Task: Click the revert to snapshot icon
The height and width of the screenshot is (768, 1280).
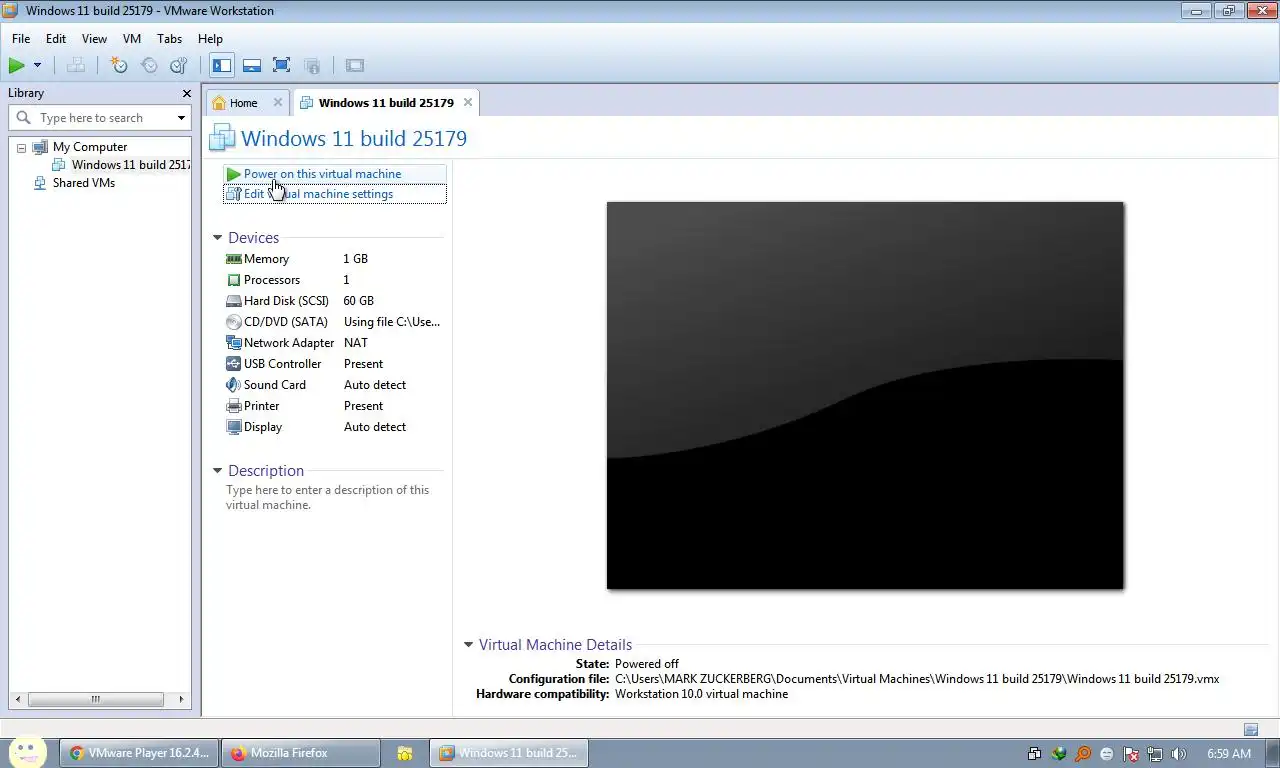Action: click(149, 66)
